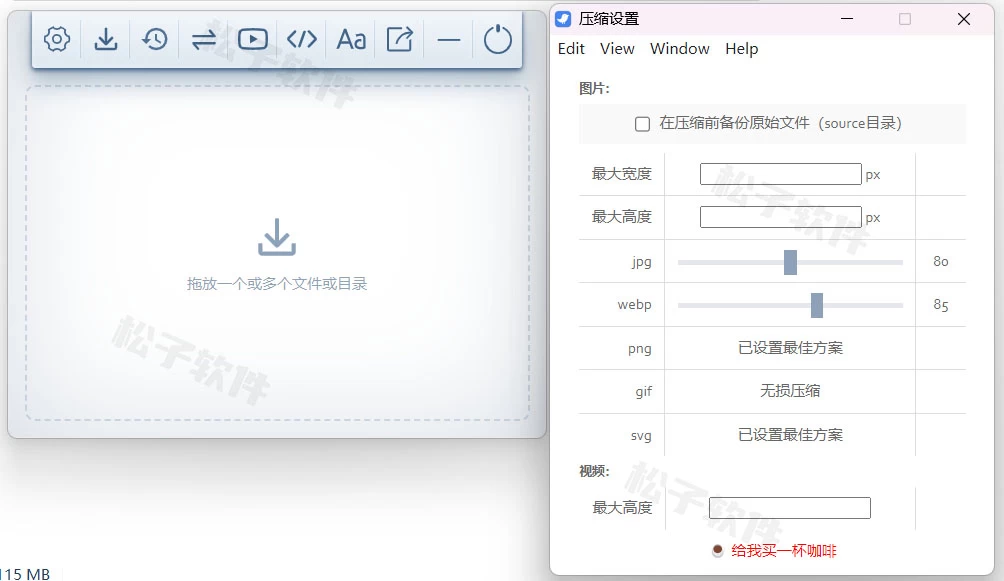The width and height of the screenshot is (1004, 581).
Task: Click the minimize dash toolbar icon
Action: (x=449, y=40)
